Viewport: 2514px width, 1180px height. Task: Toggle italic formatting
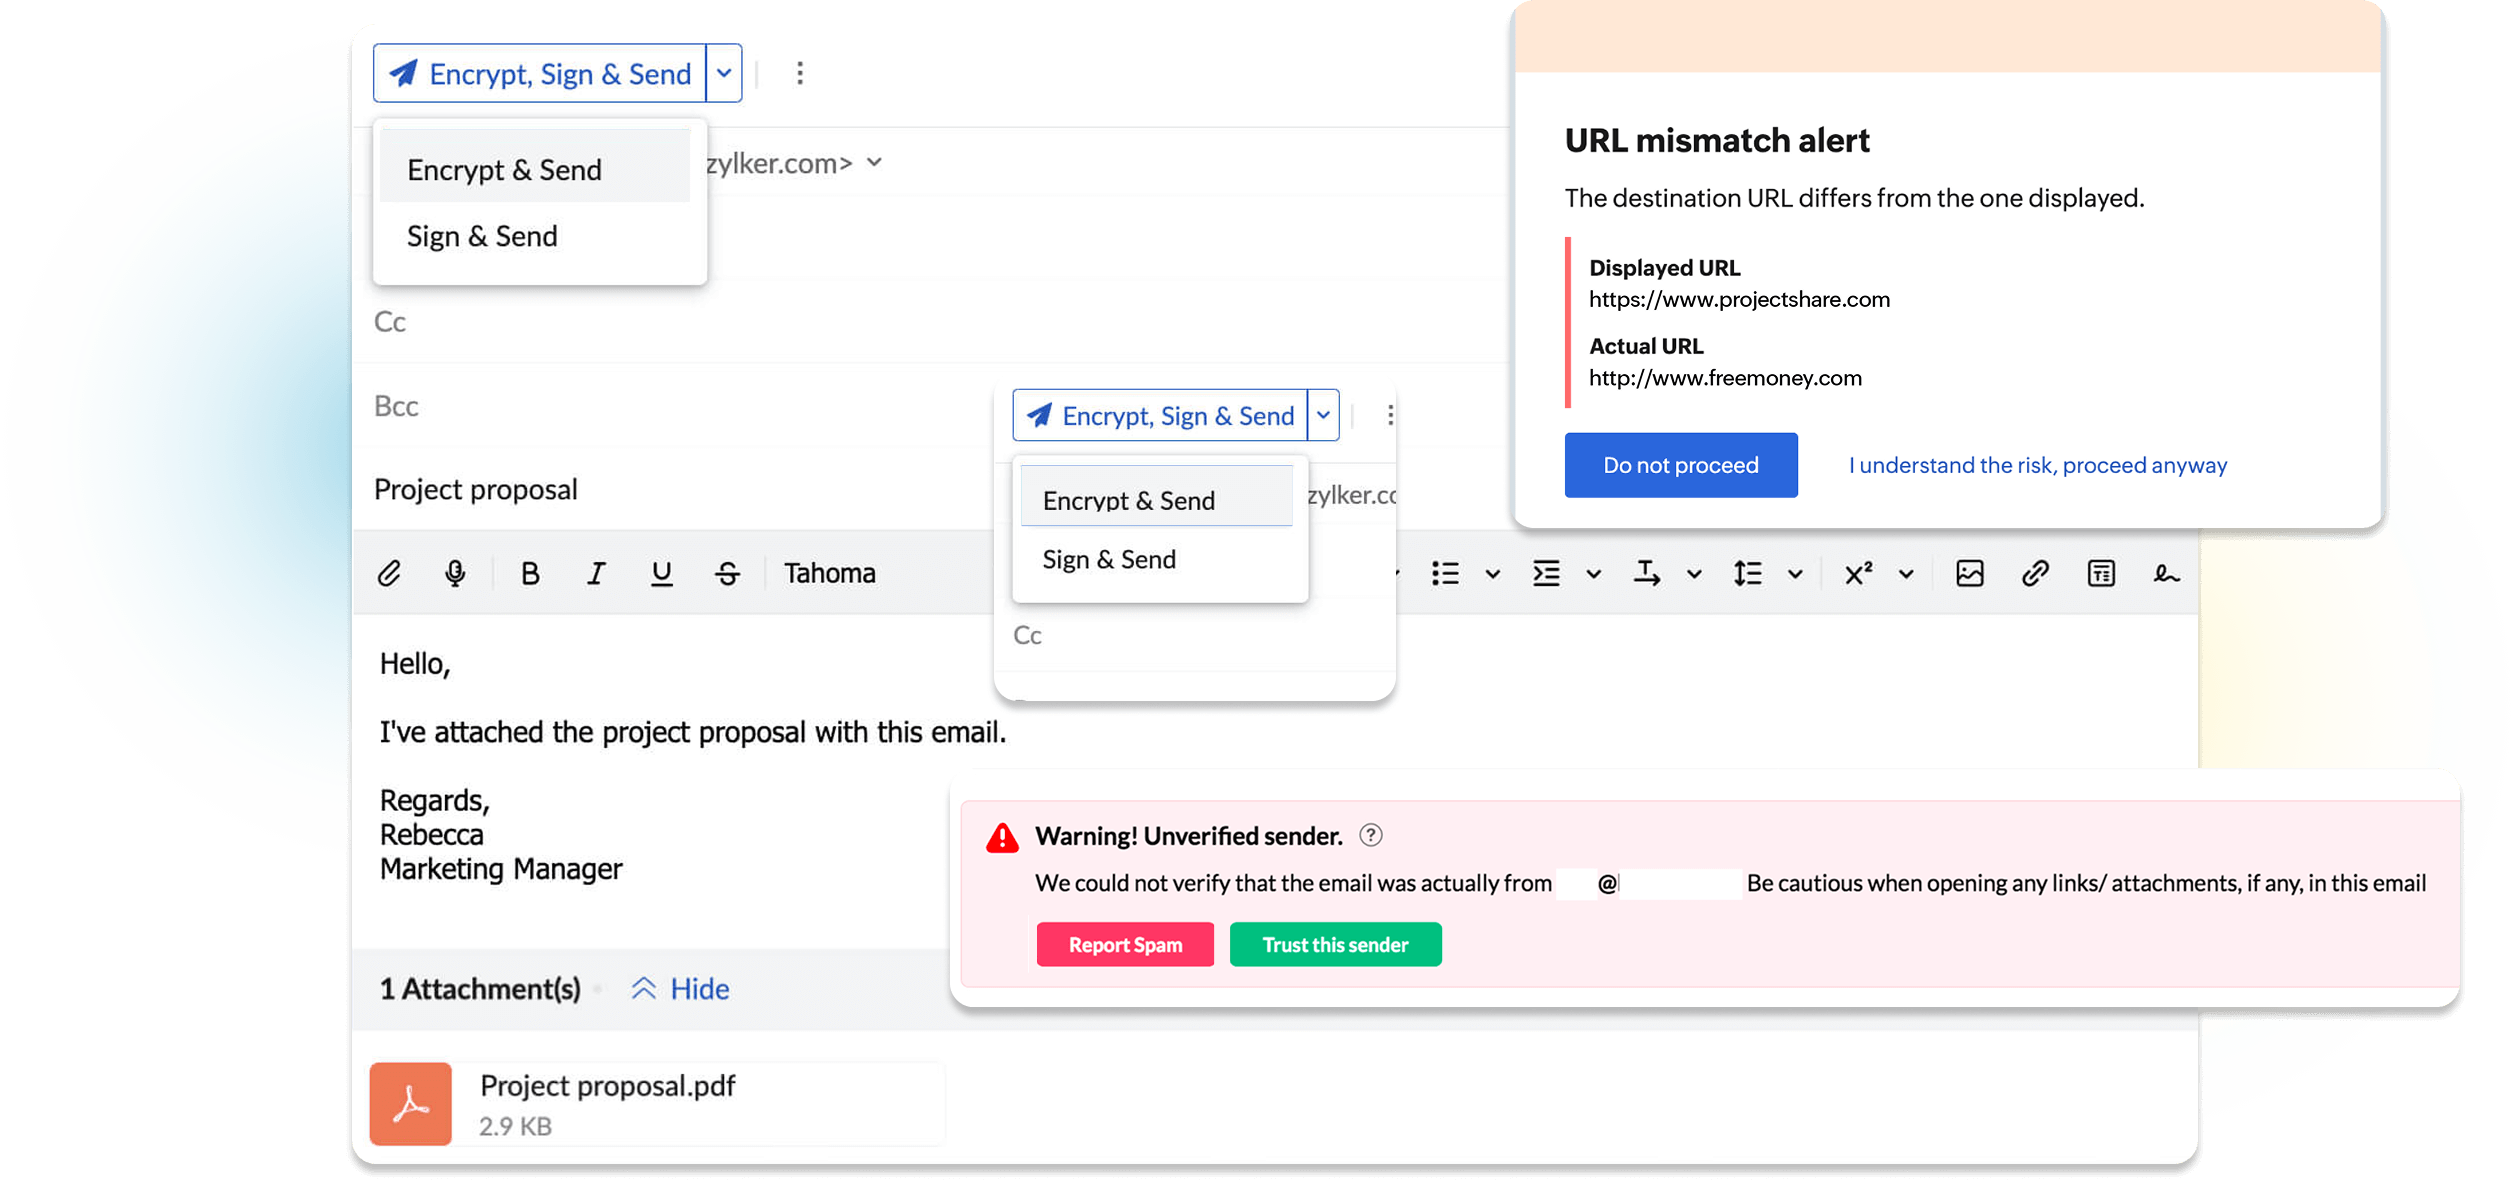pyautogui.click(x=596, y=573)
